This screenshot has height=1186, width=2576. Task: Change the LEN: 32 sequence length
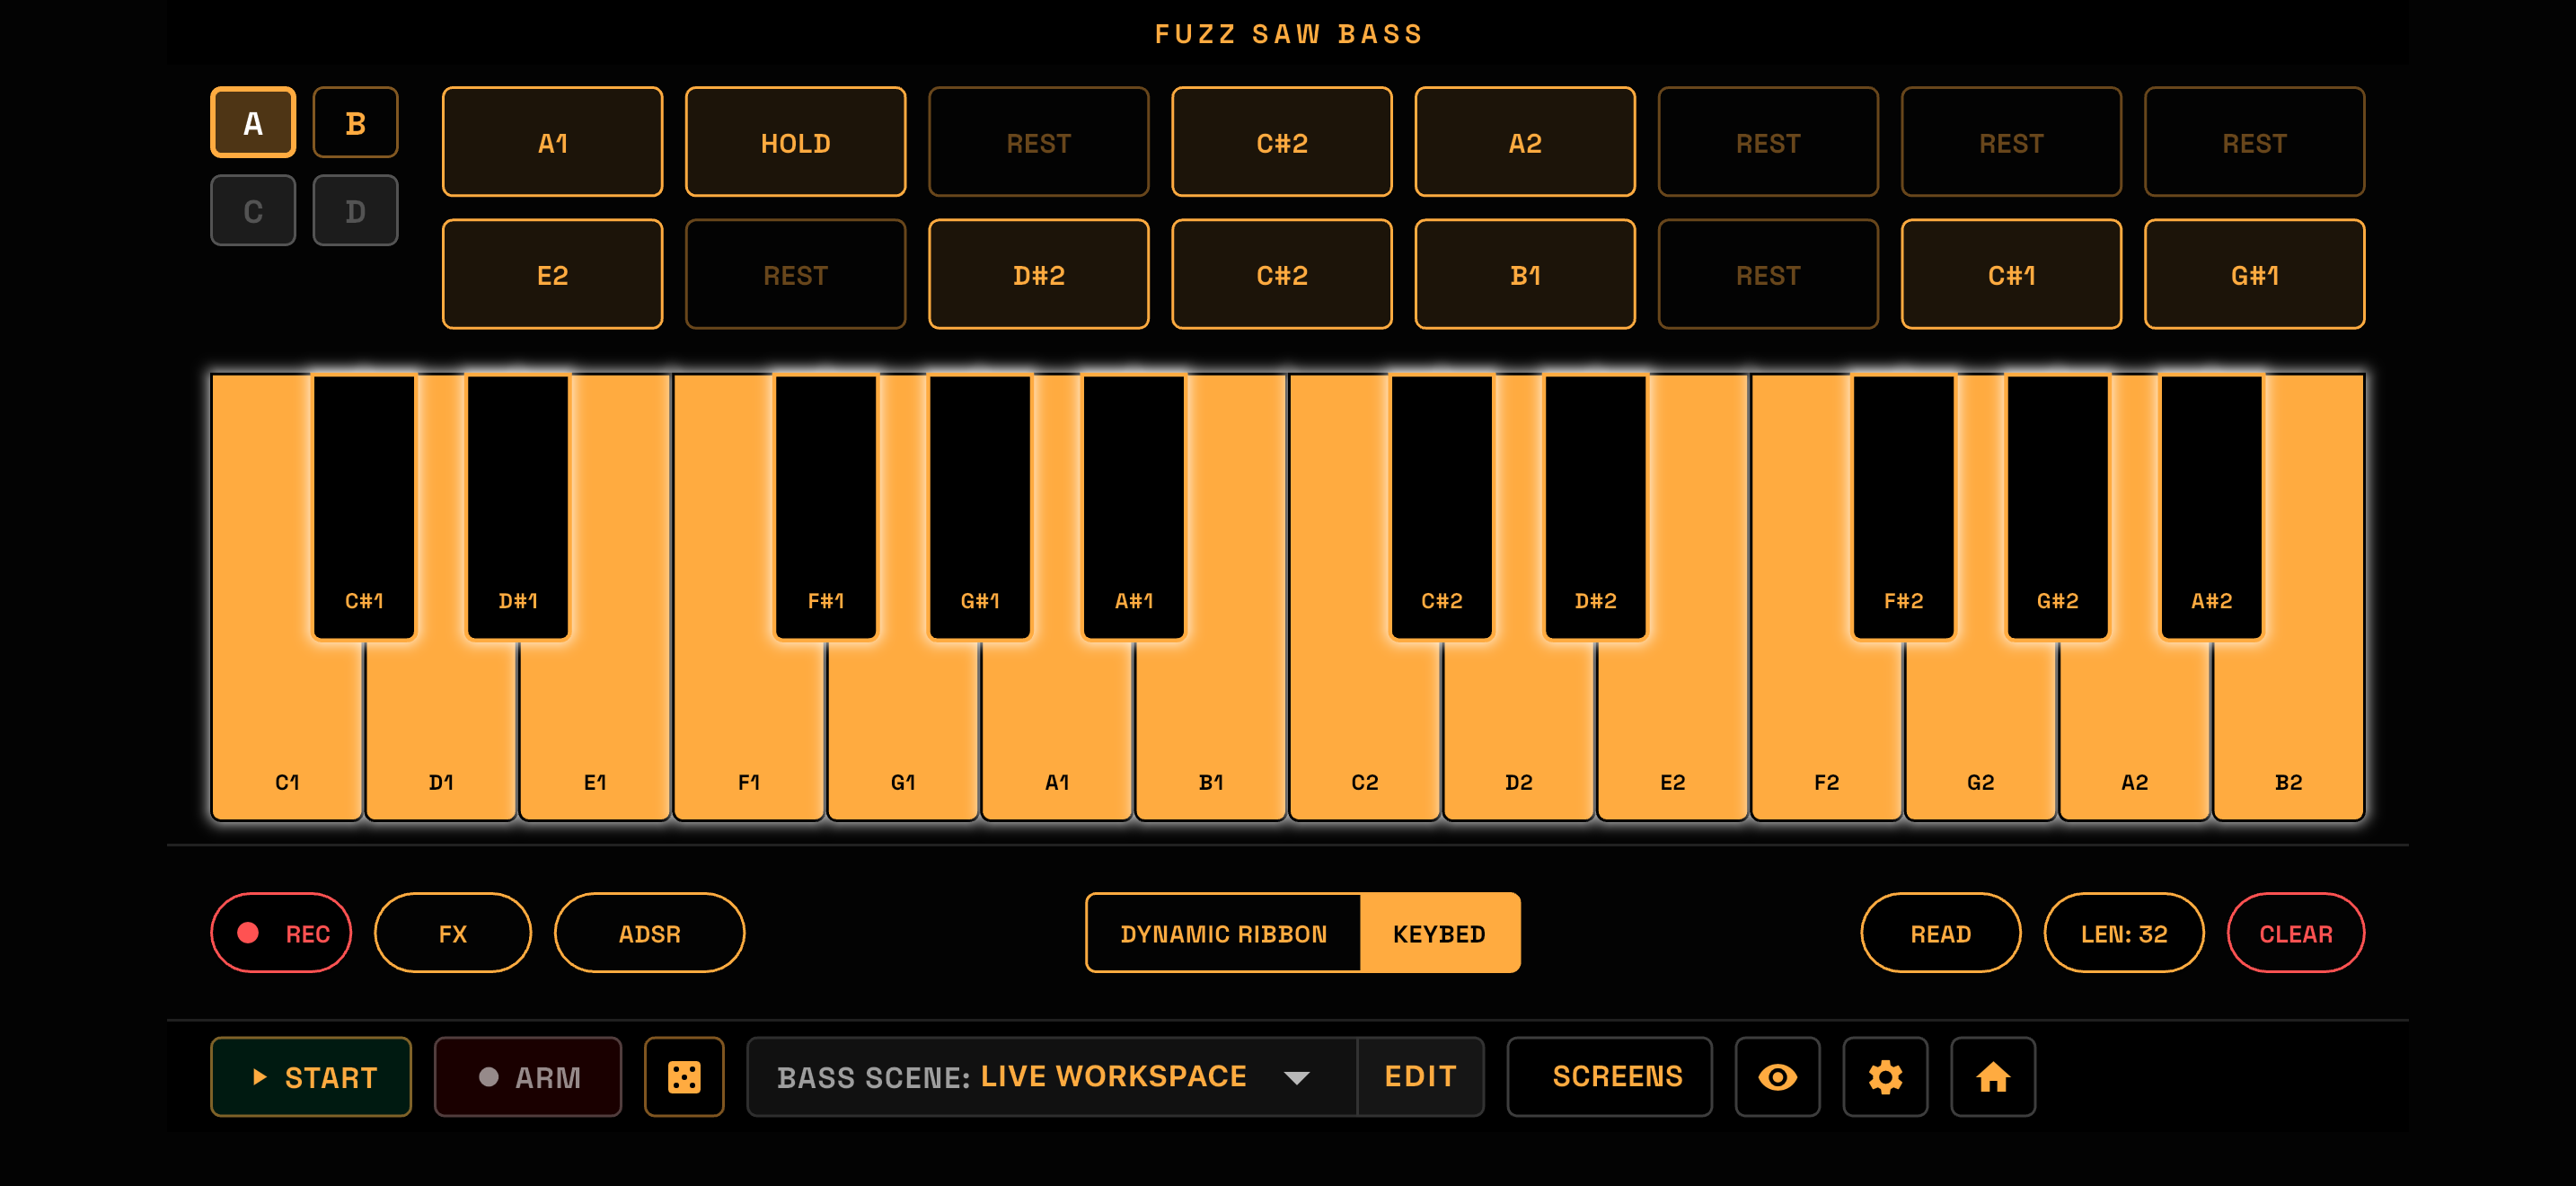coord(2124,932)
